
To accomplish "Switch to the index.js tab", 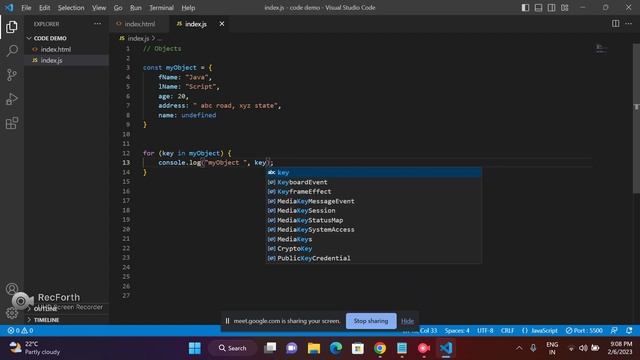I will click(x=200, y=24).
